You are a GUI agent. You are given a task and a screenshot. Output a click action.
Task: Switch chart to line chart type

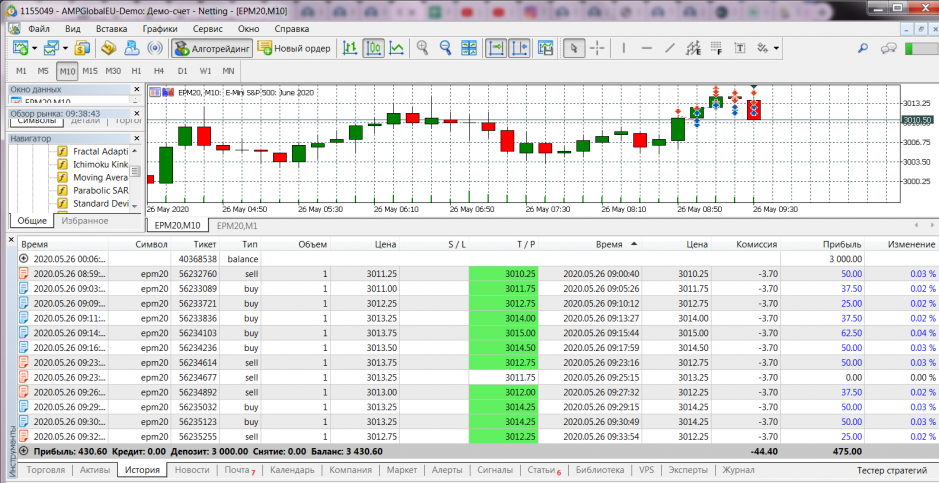(x=396, y=48)
